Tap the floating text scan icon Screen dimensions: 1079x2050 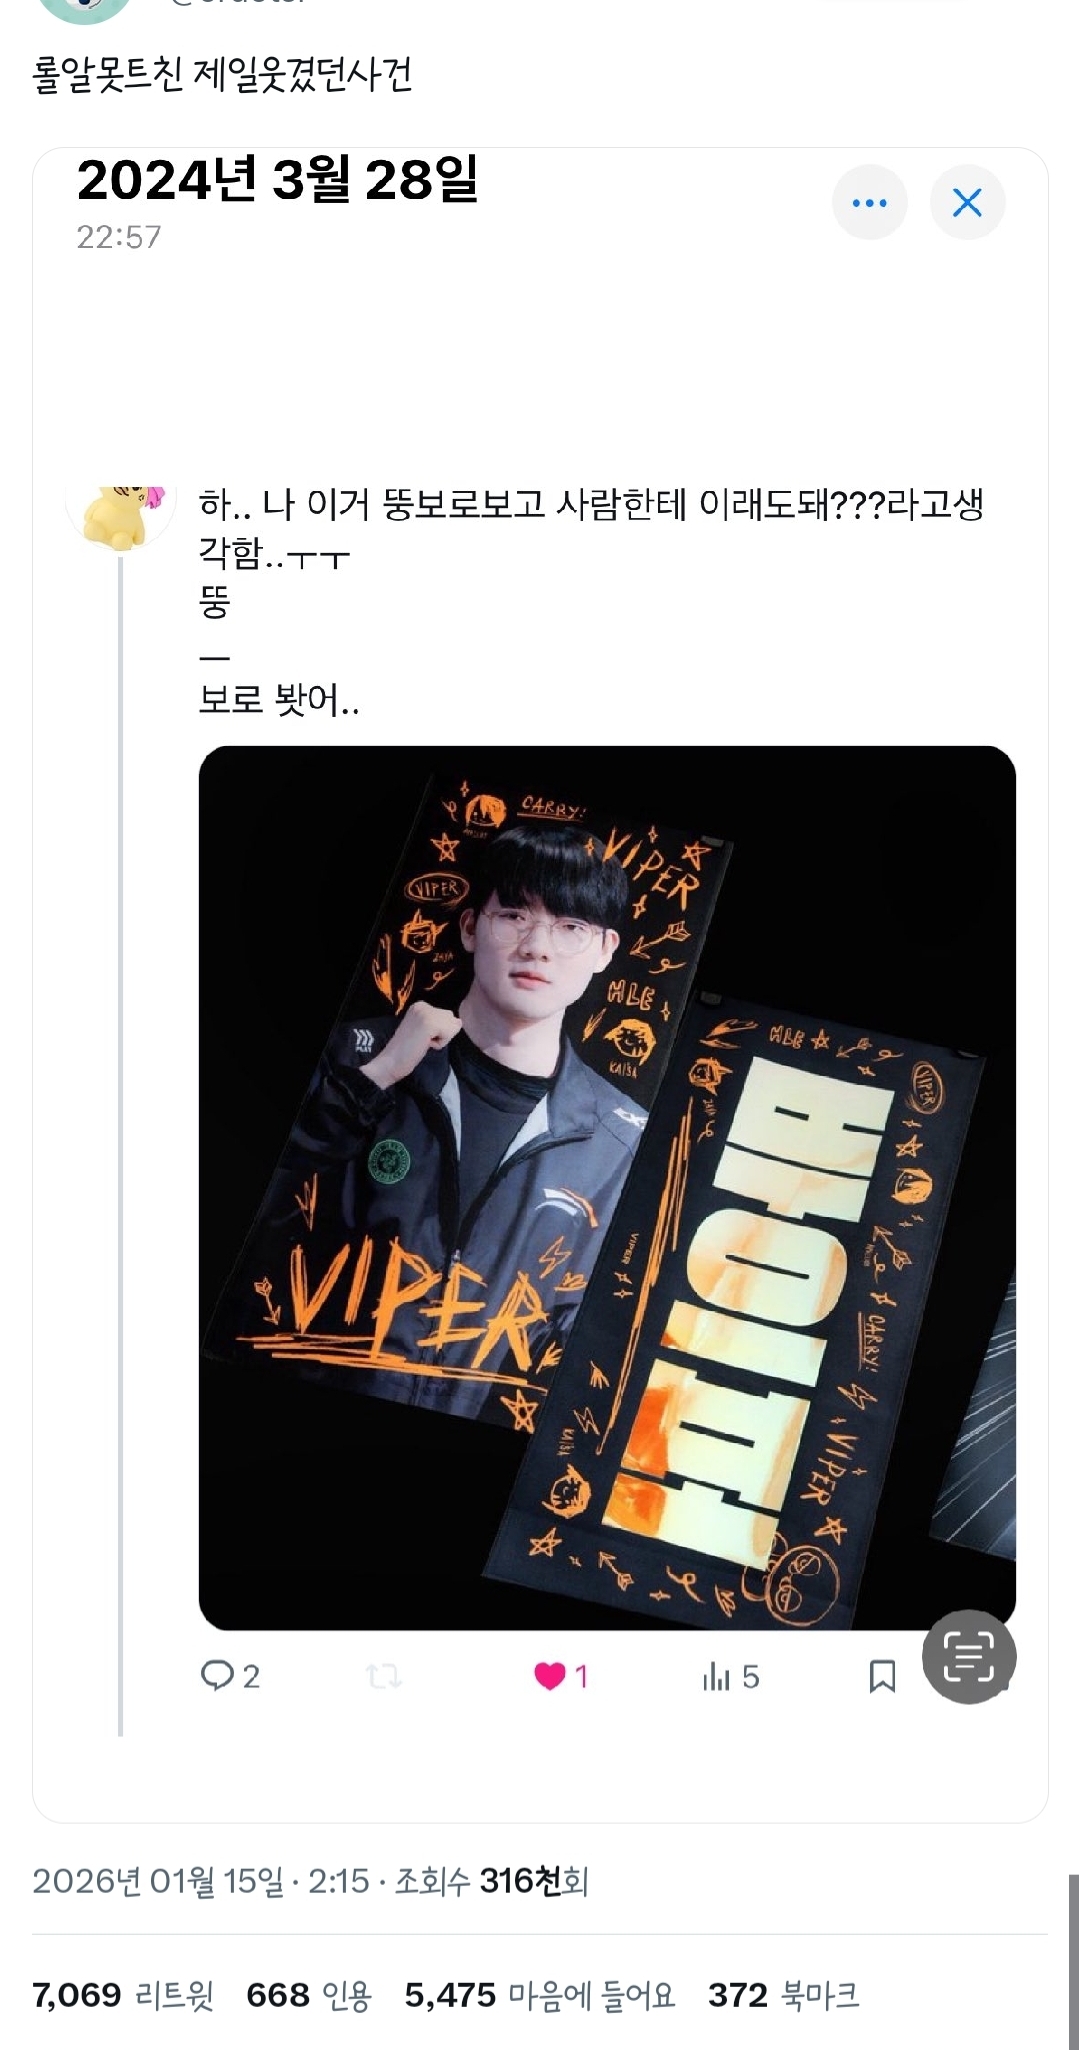tap(969, 1656)
